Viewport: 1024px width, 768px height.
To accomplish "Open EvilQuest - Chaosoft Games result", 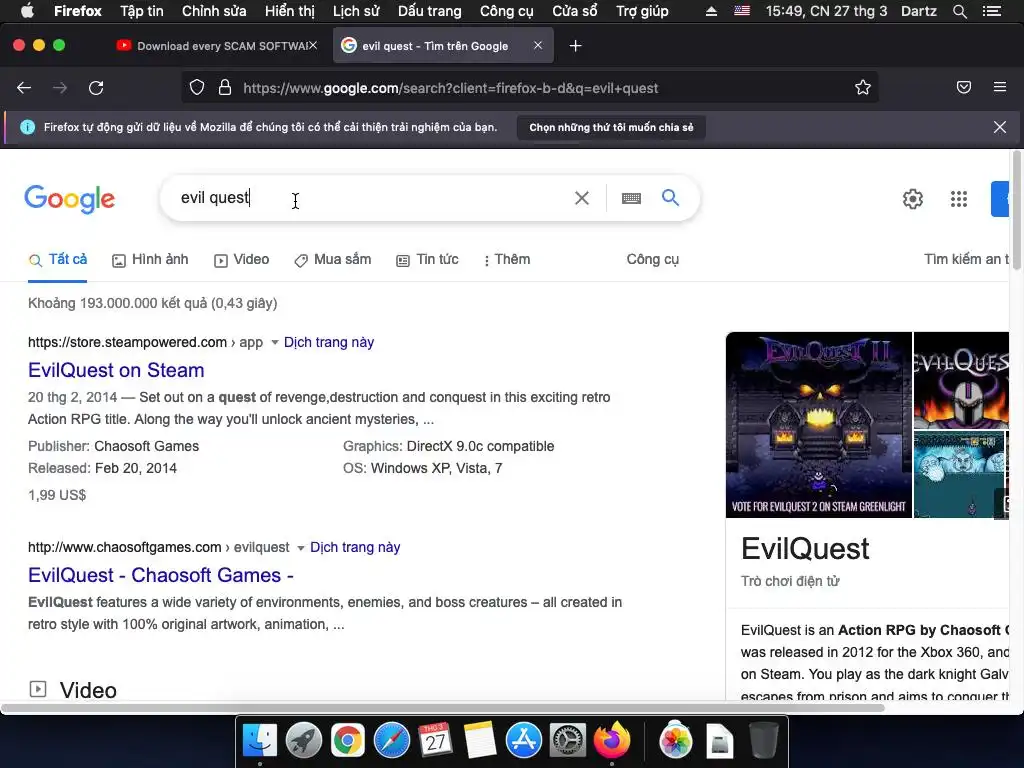I will coord(161,575).
